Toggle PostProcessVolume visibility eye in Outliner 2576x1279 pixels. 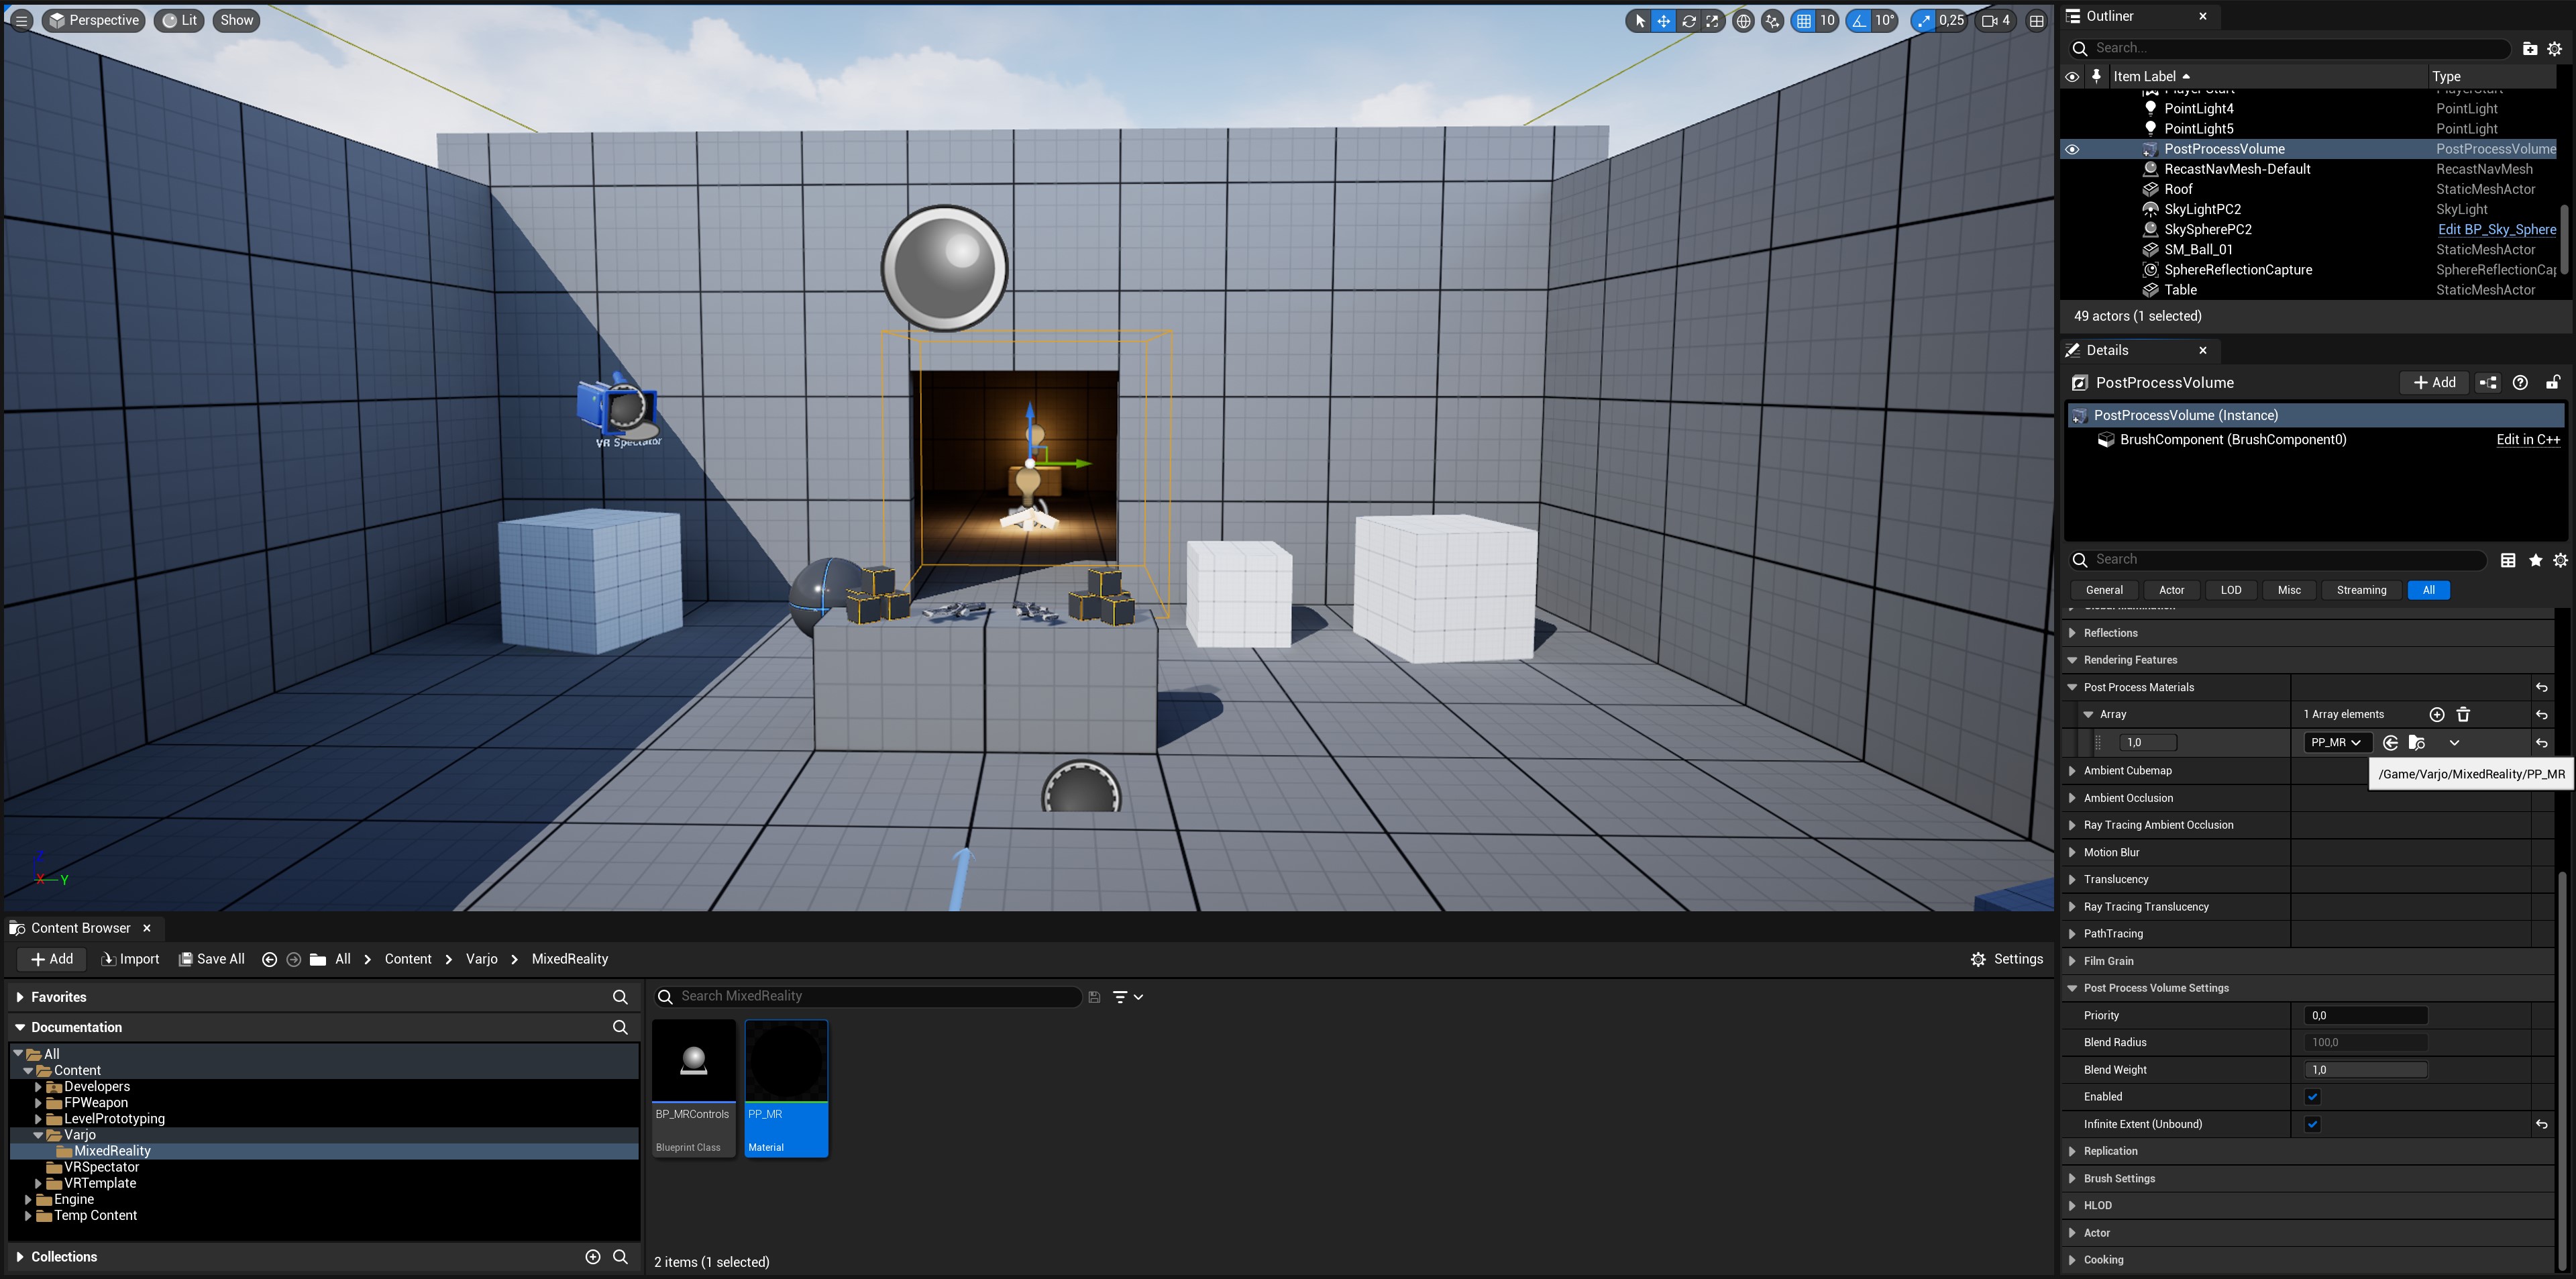[2072, 149]
